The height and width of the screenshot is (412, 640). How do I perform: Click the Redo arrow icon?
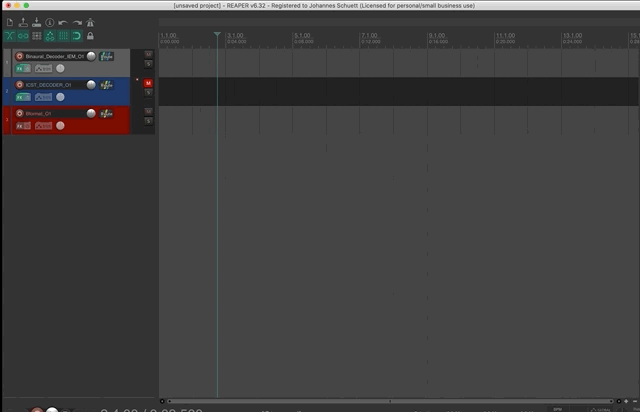click(77, 22)
